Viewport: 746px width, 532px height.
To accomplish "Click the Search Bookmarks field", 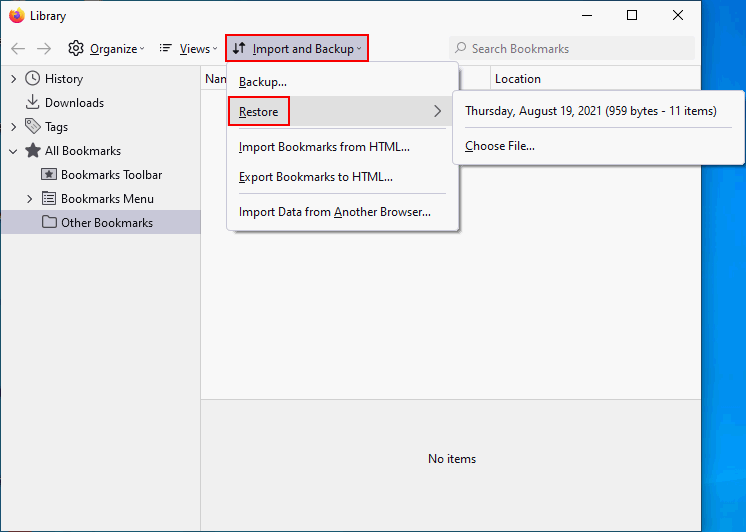I will 571,49.
